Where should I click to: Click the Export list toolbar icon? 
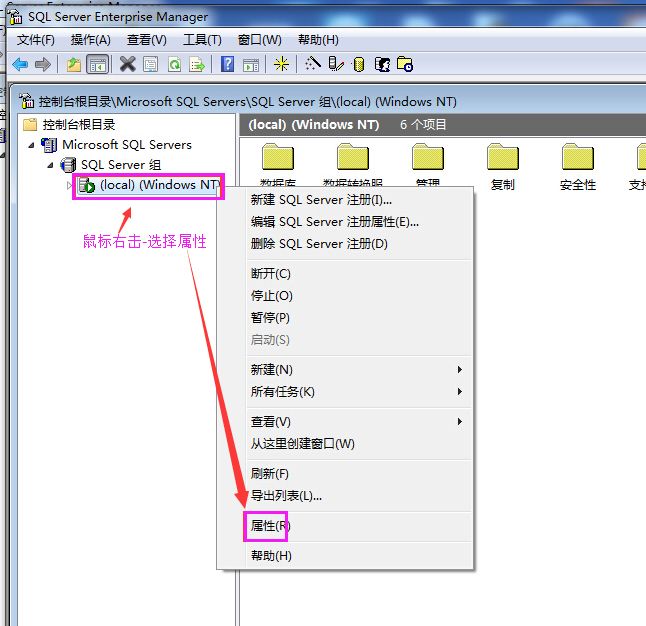click(197, 64)
